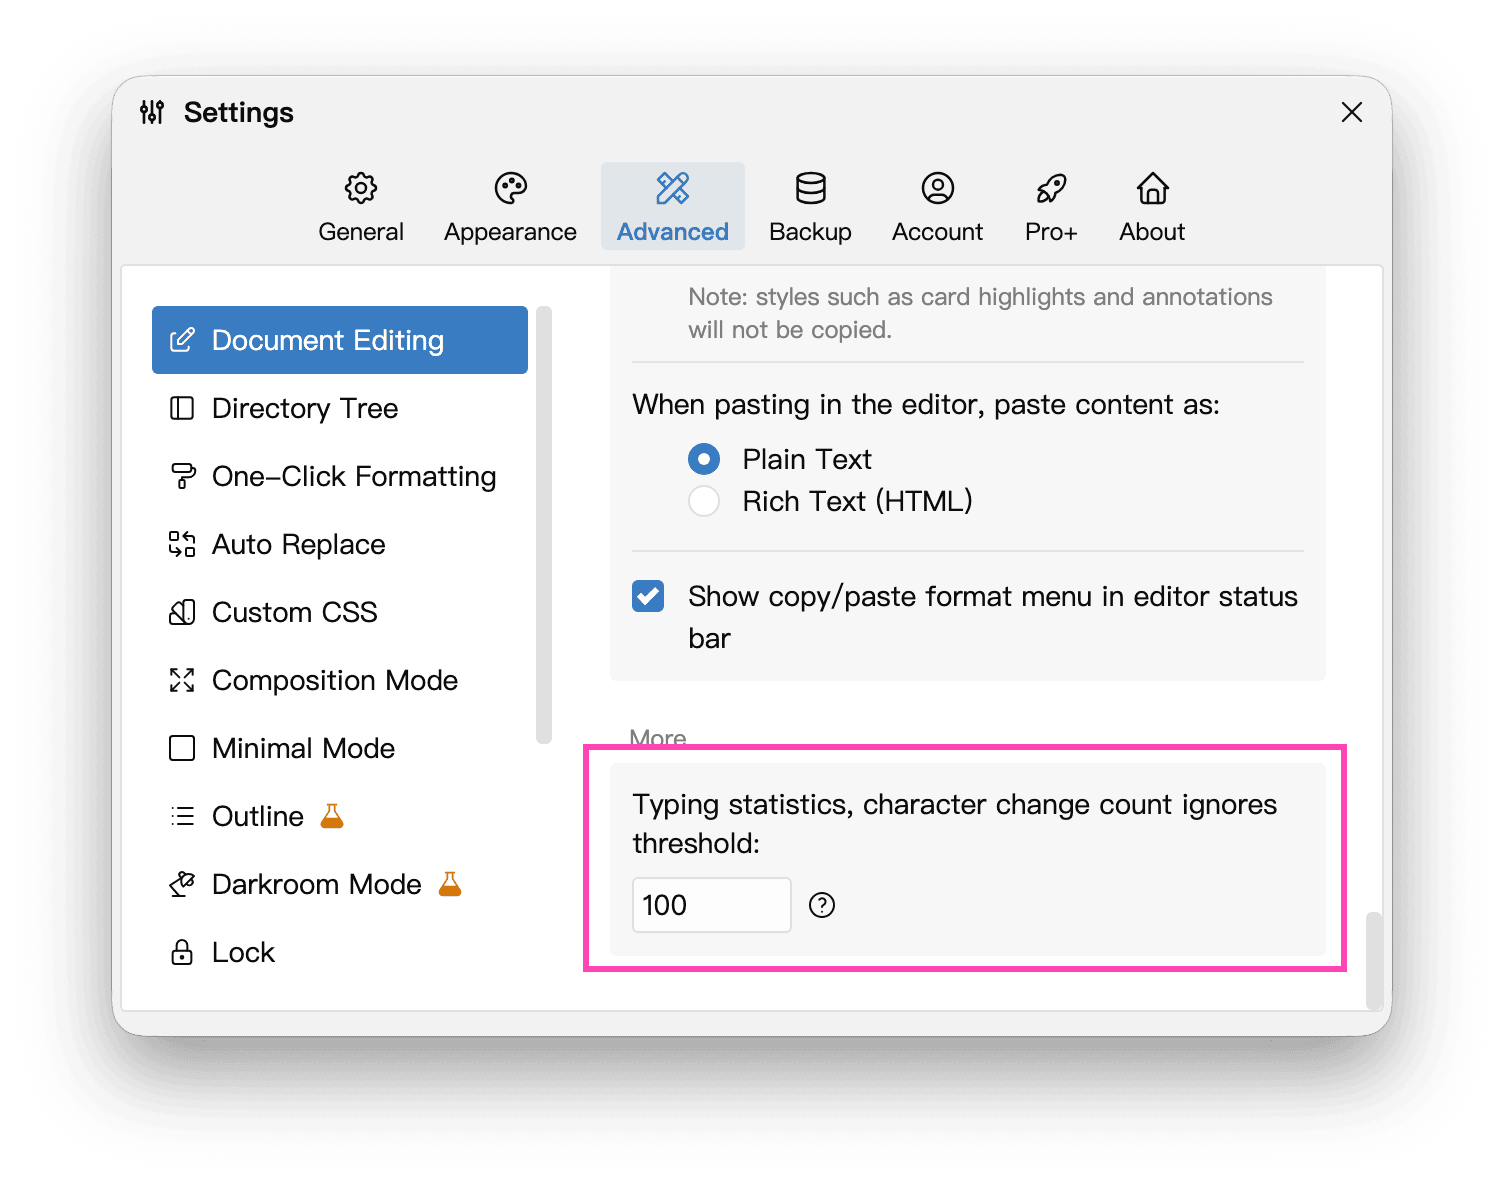The height and width of the screenshot is (1184, 1504).
Task: Click the help icon beside threshold field
Action: (x=822, y=905)
